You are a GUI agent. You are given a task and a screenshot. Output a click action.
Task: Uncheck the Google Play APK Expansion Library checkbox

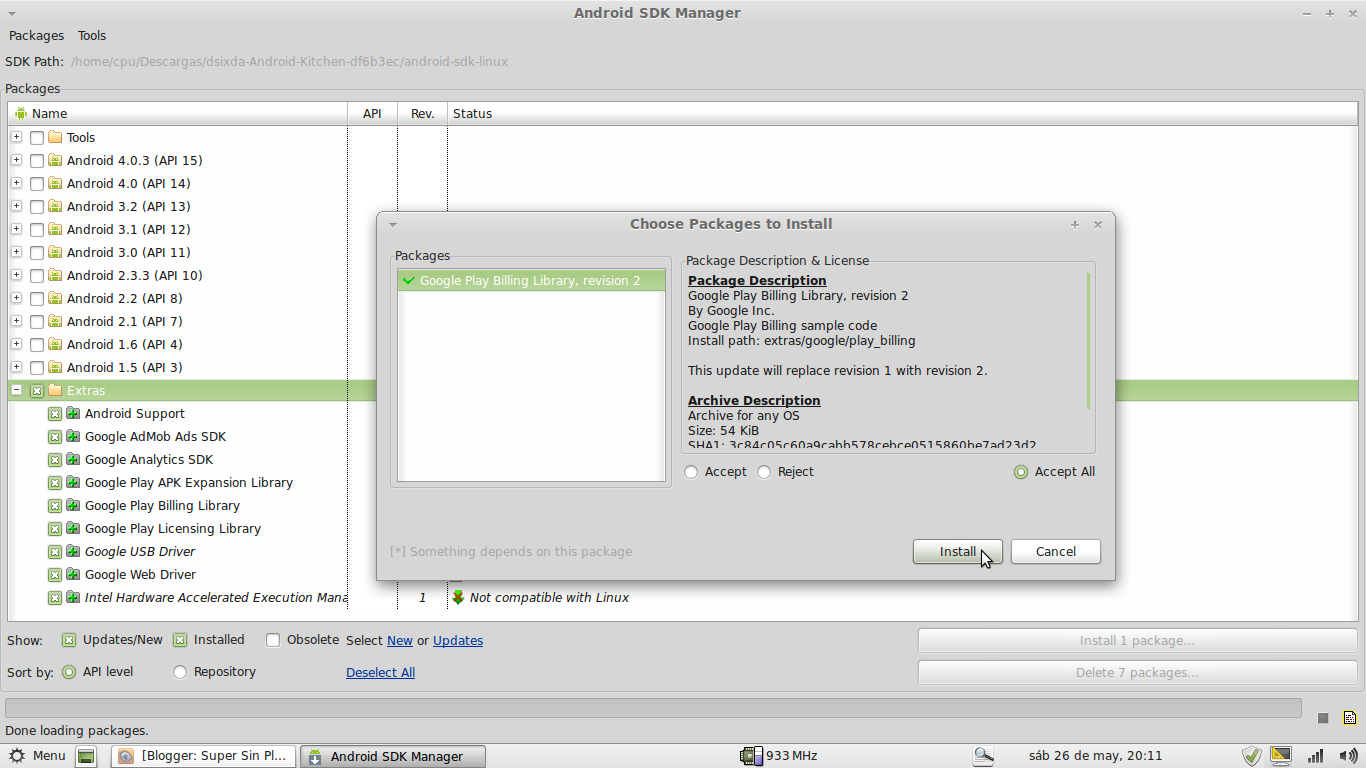coord(55,483)
